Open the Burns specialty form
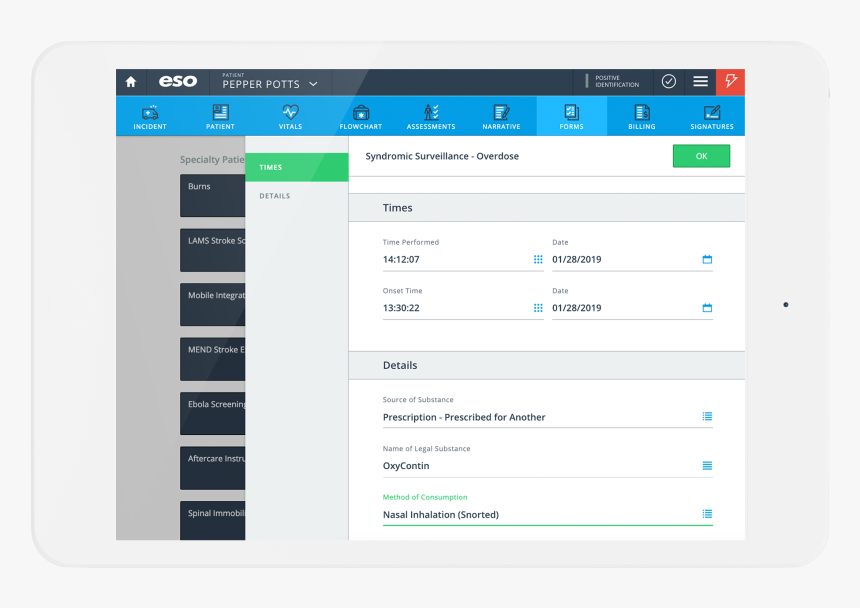Screen dimensions: 860x608 coord(212,196)
